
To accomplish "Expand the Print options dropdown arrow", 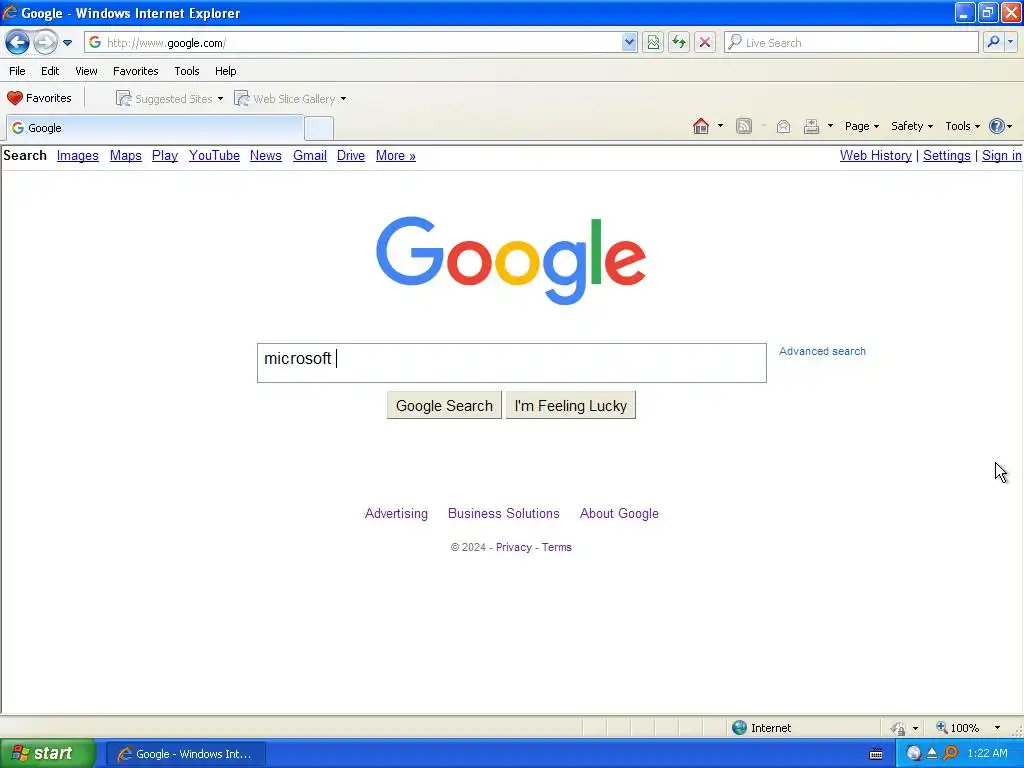I will point(830,126).
